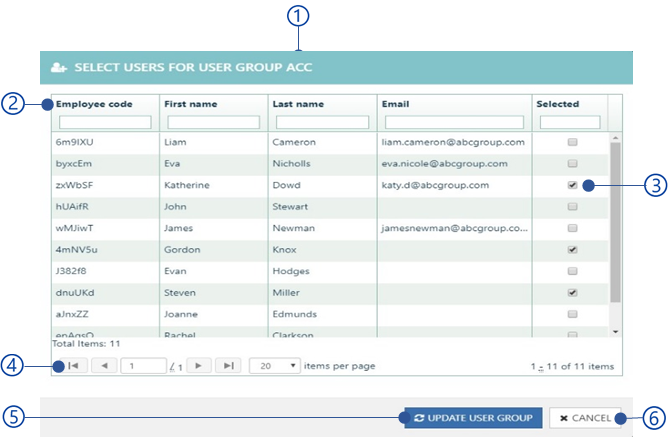Image resolution: width=668 pixels, height=437 pixels.
Task: Tick the checkbox for Joanne Edmunds
Action: click(x=572, y=314)
